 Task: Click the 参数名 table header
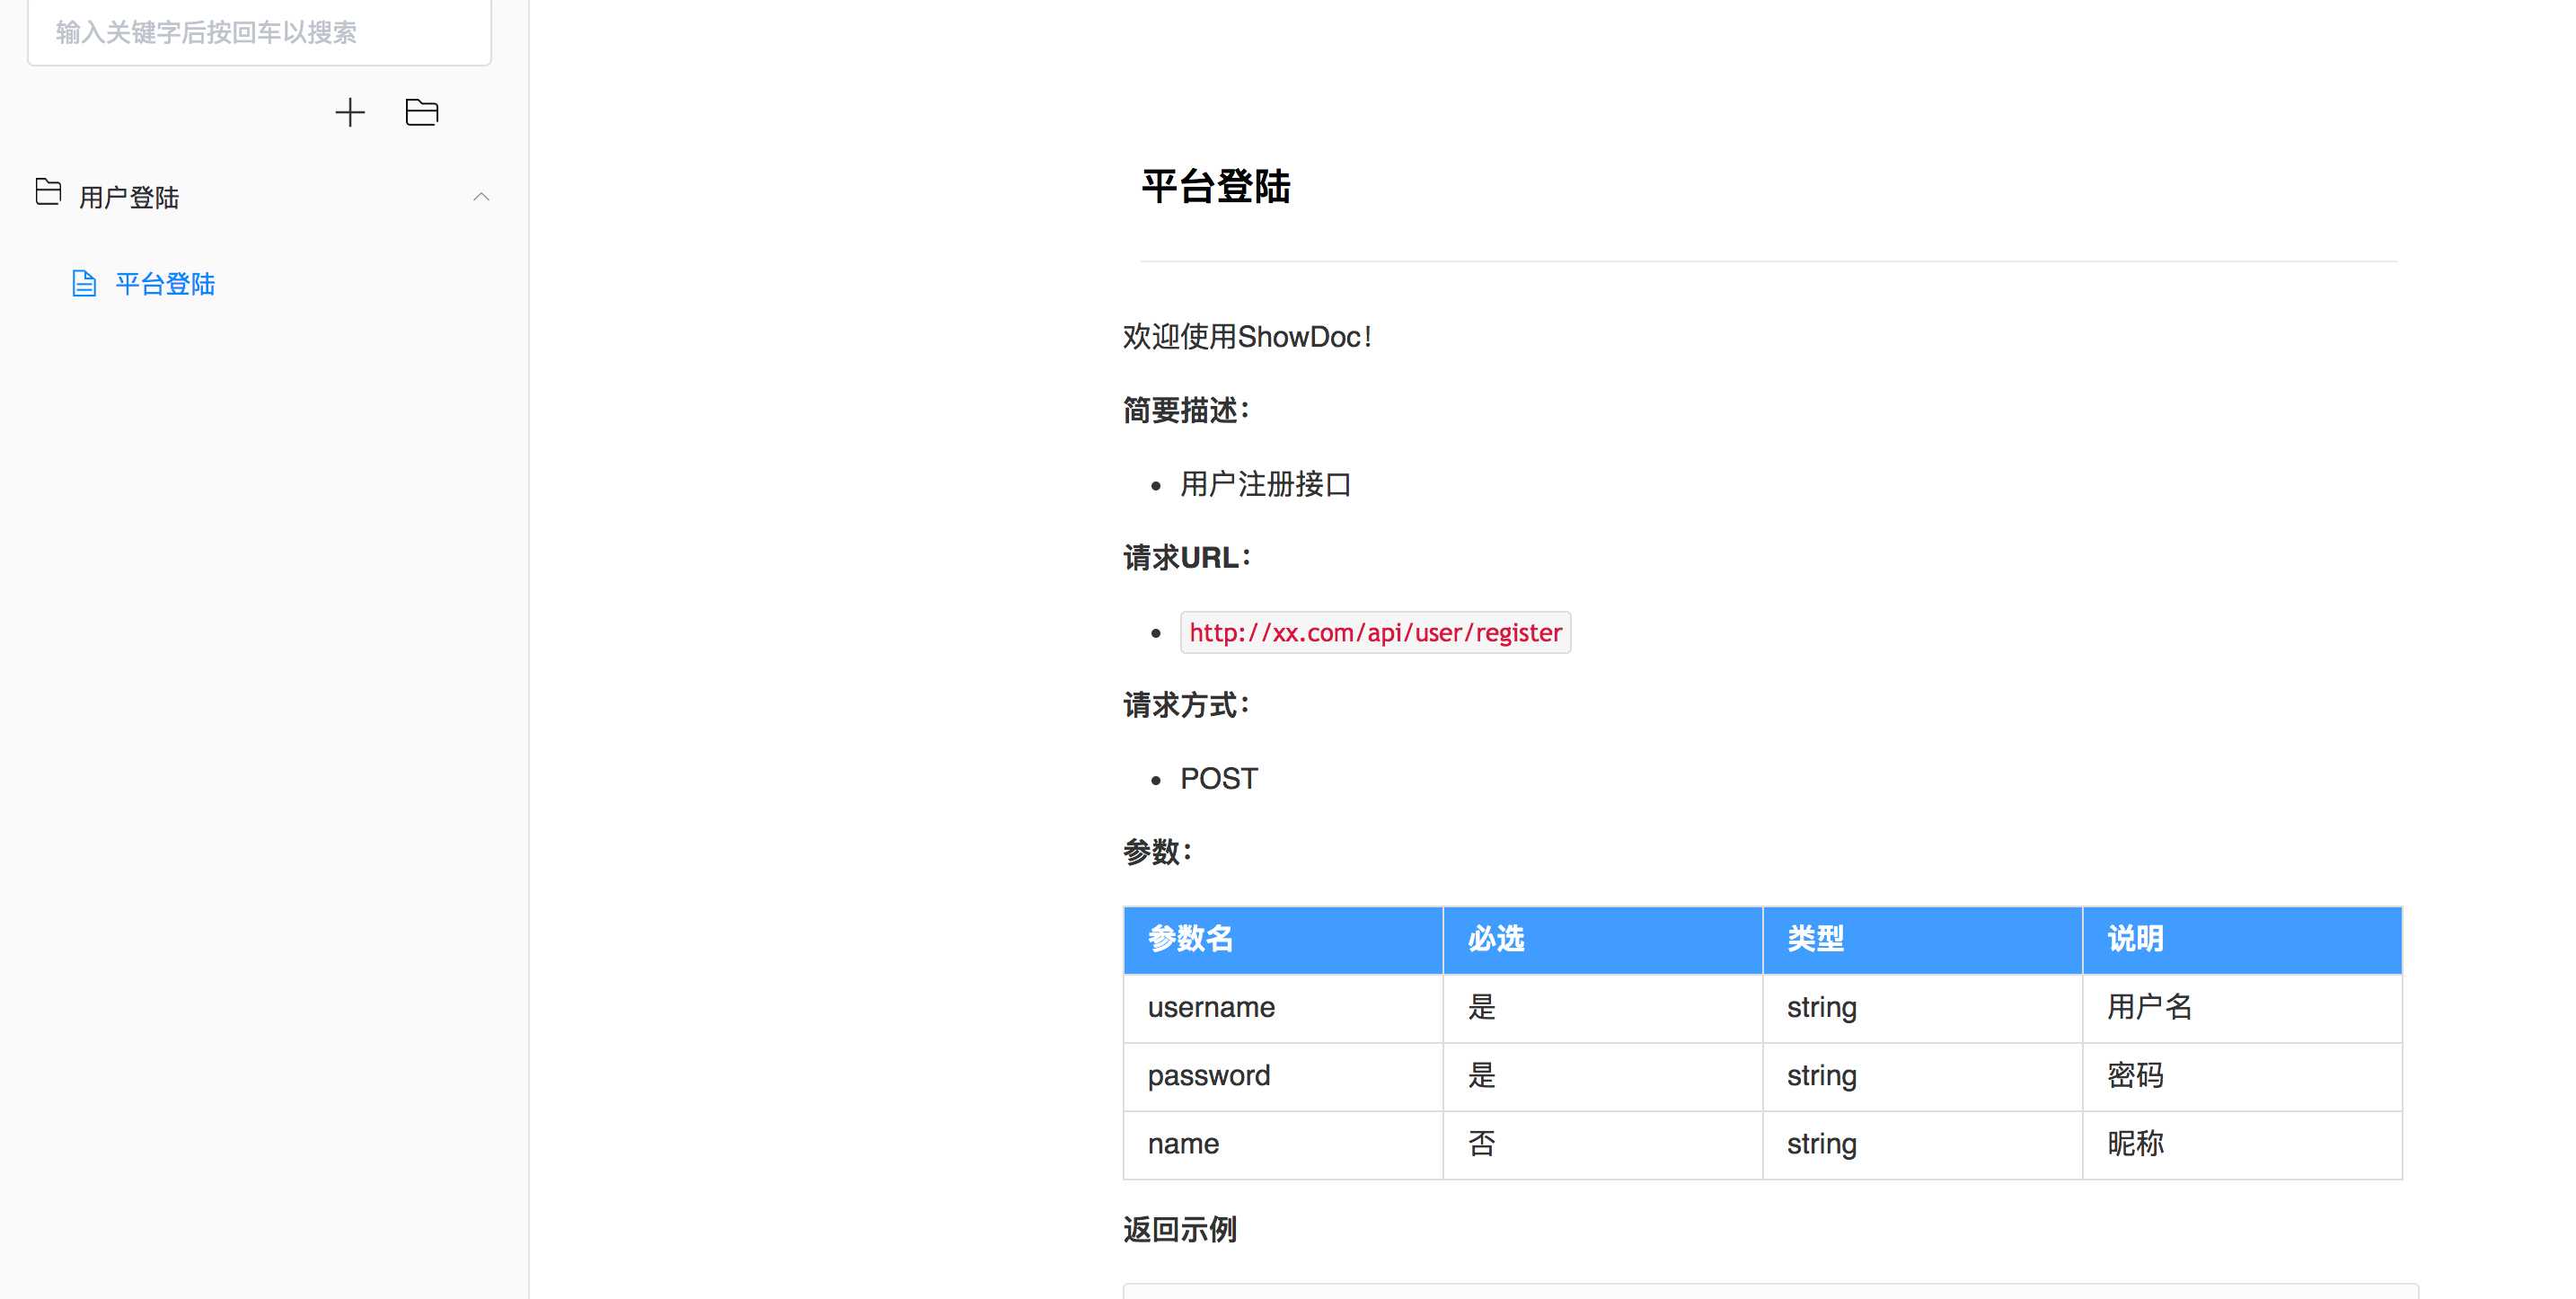click(1283, 940)
